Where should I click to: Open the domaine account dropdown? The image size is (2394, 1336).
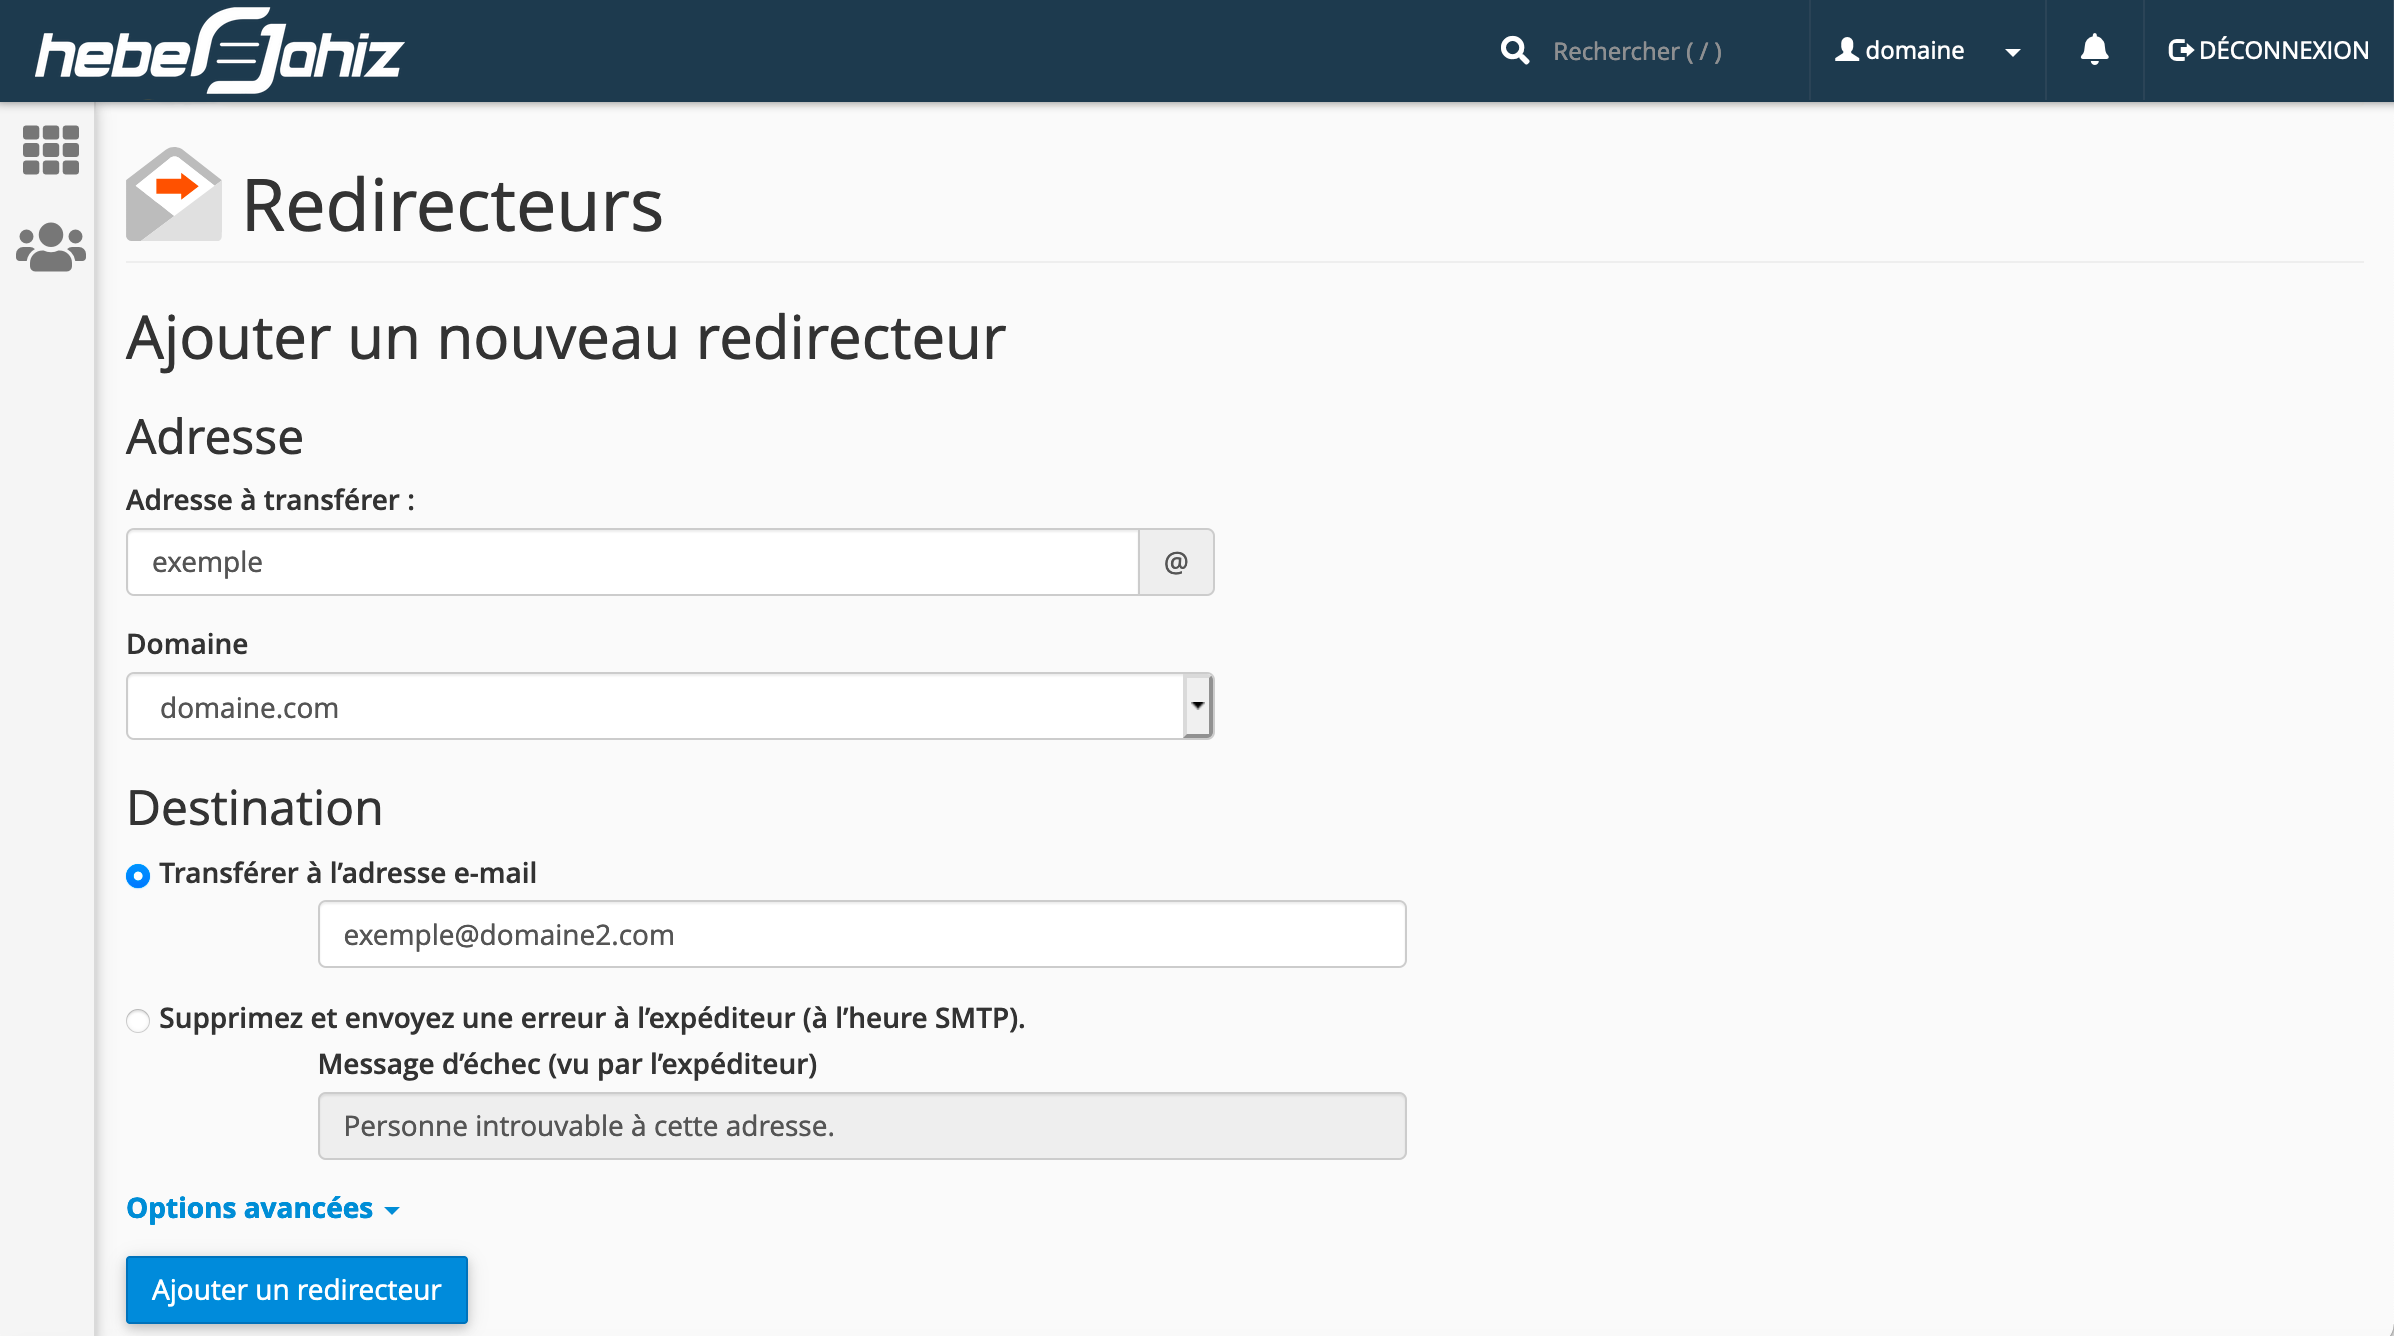click(1927, 51)
